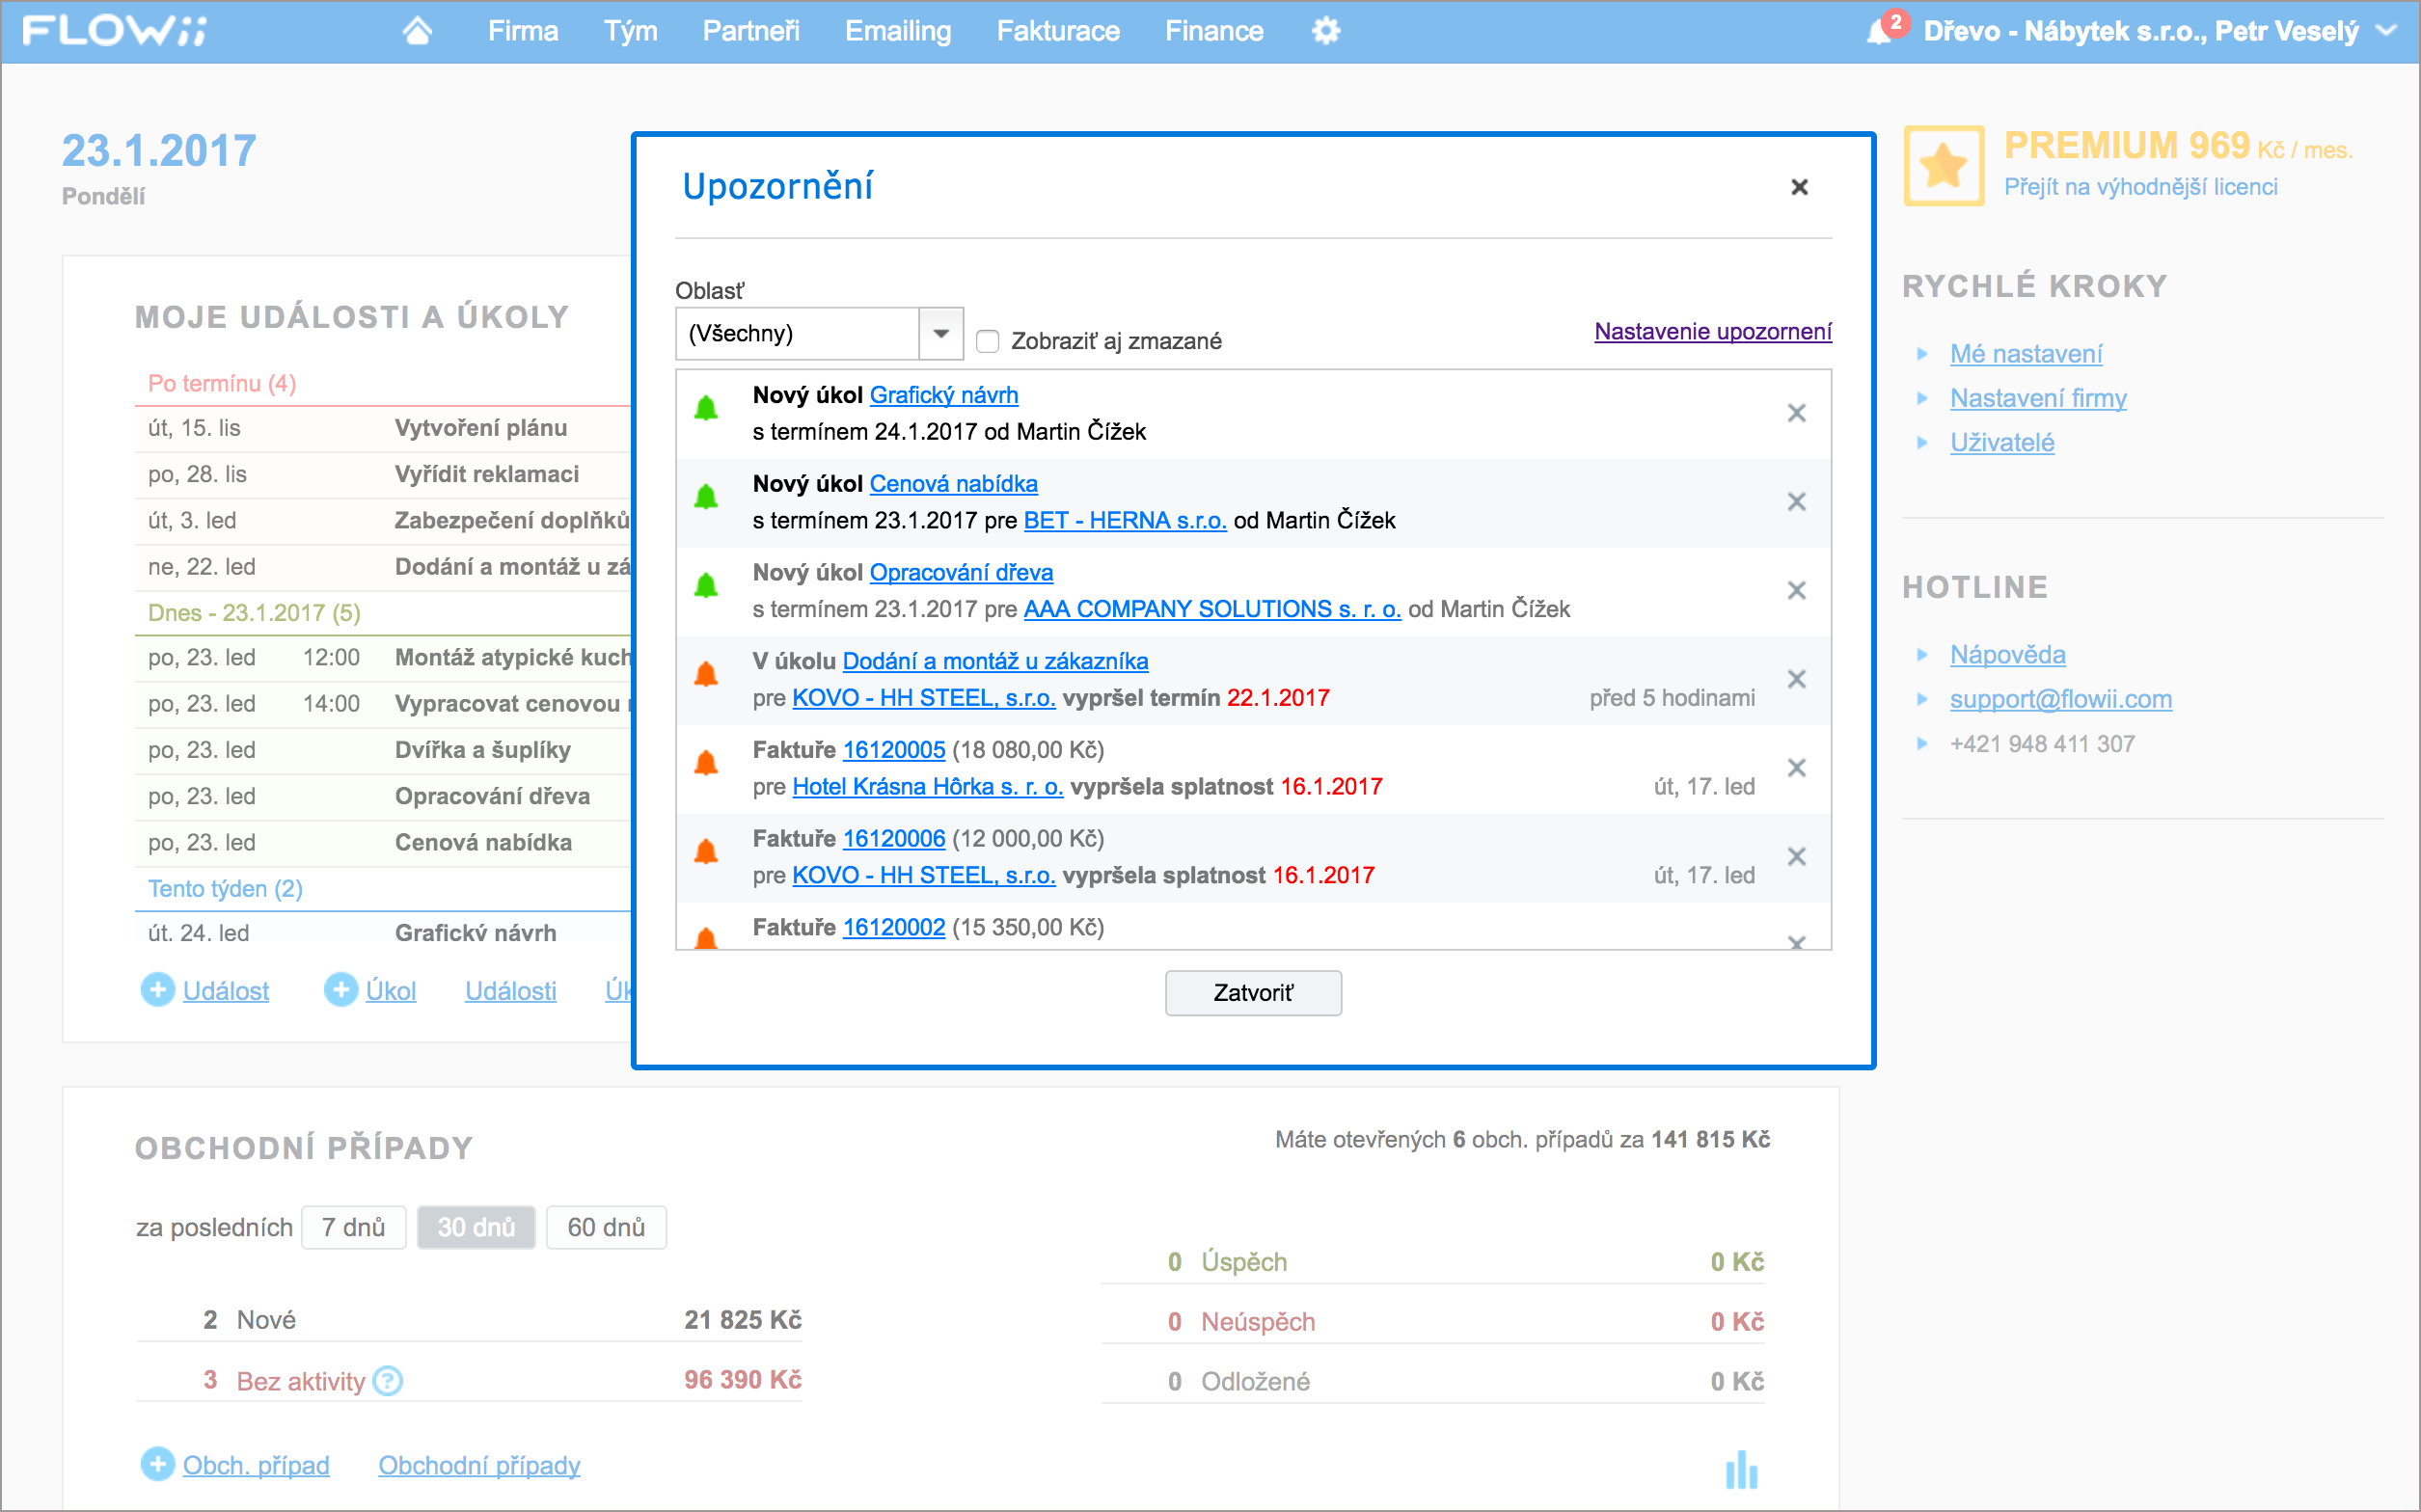
Task: Open the Emailing menu
Action: pyautogui.click(x=897, y=31)
